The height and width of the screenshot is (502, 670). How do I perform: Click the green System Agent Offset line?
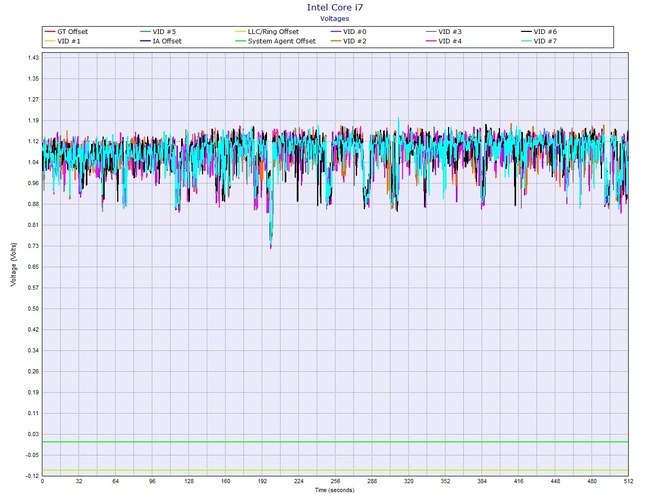pyautogui.click(x=335, y=442)
